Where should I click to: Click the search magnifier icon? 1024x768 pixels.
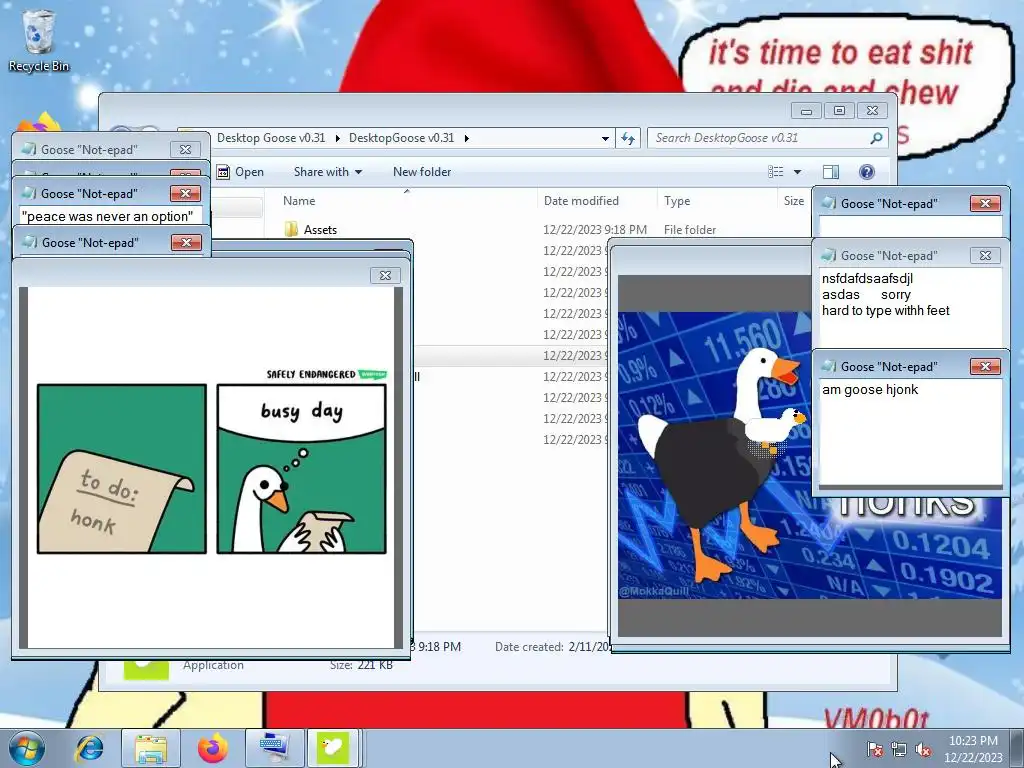point(876,138)
